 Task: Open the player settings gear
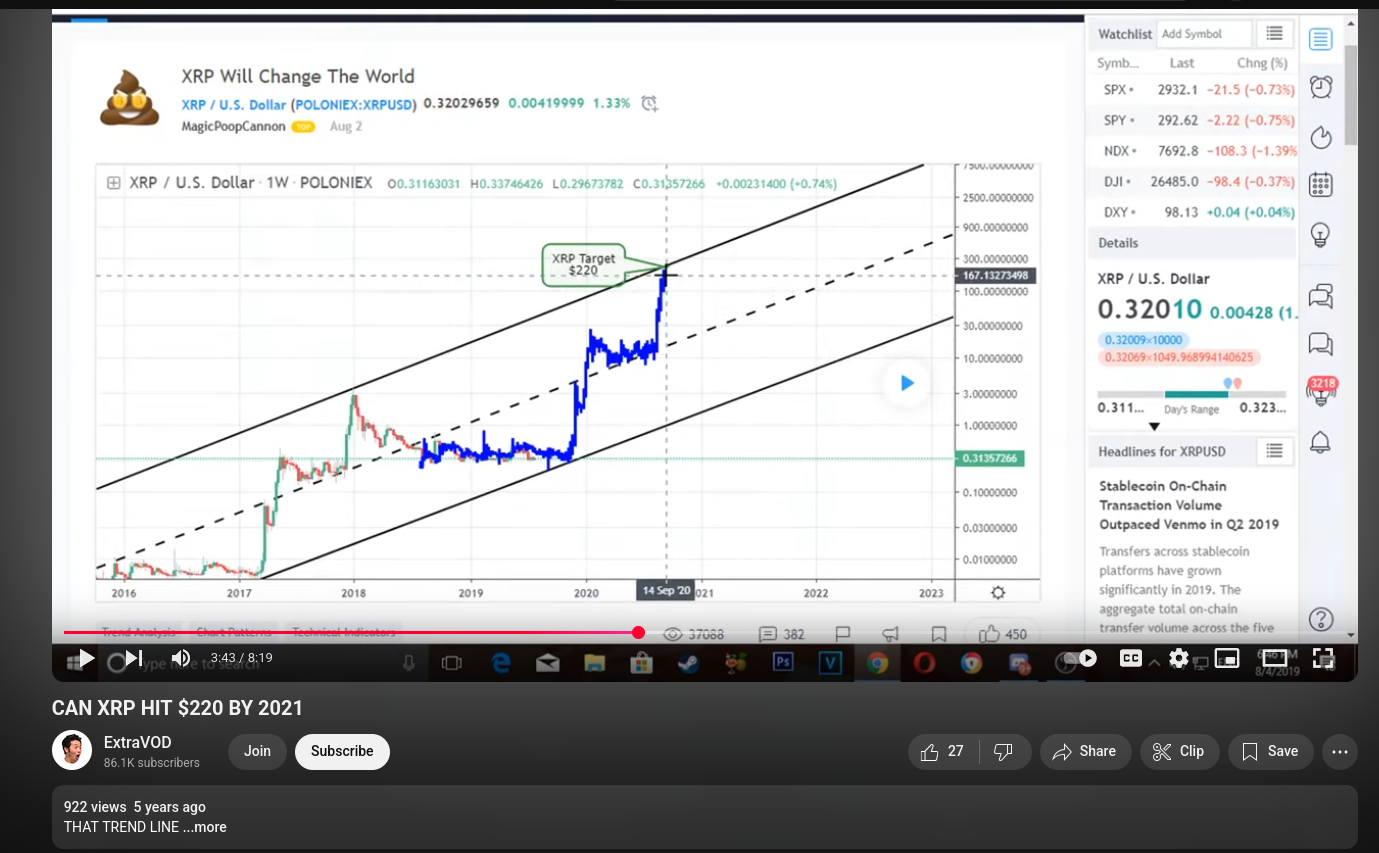pyautogui.click(x=1179, y=658)
